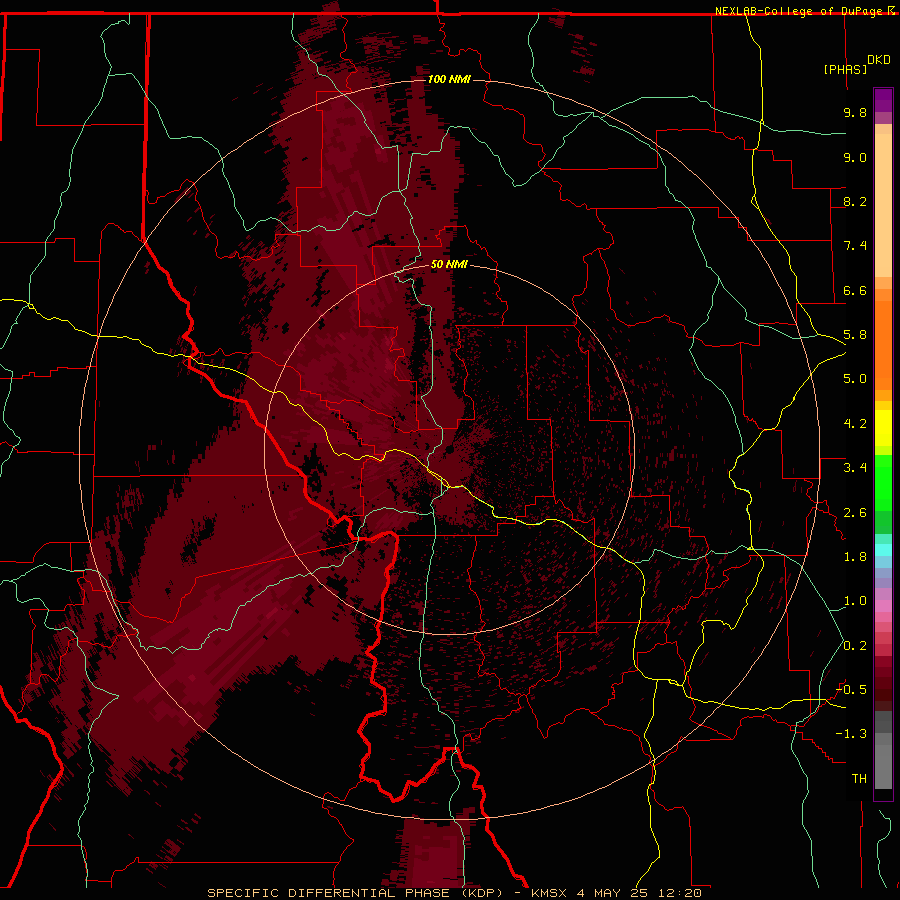Viewport: 900px width, 900px height.
Task: Pick the bright green segment of the color bar
Action: click(x=883, y=482)
